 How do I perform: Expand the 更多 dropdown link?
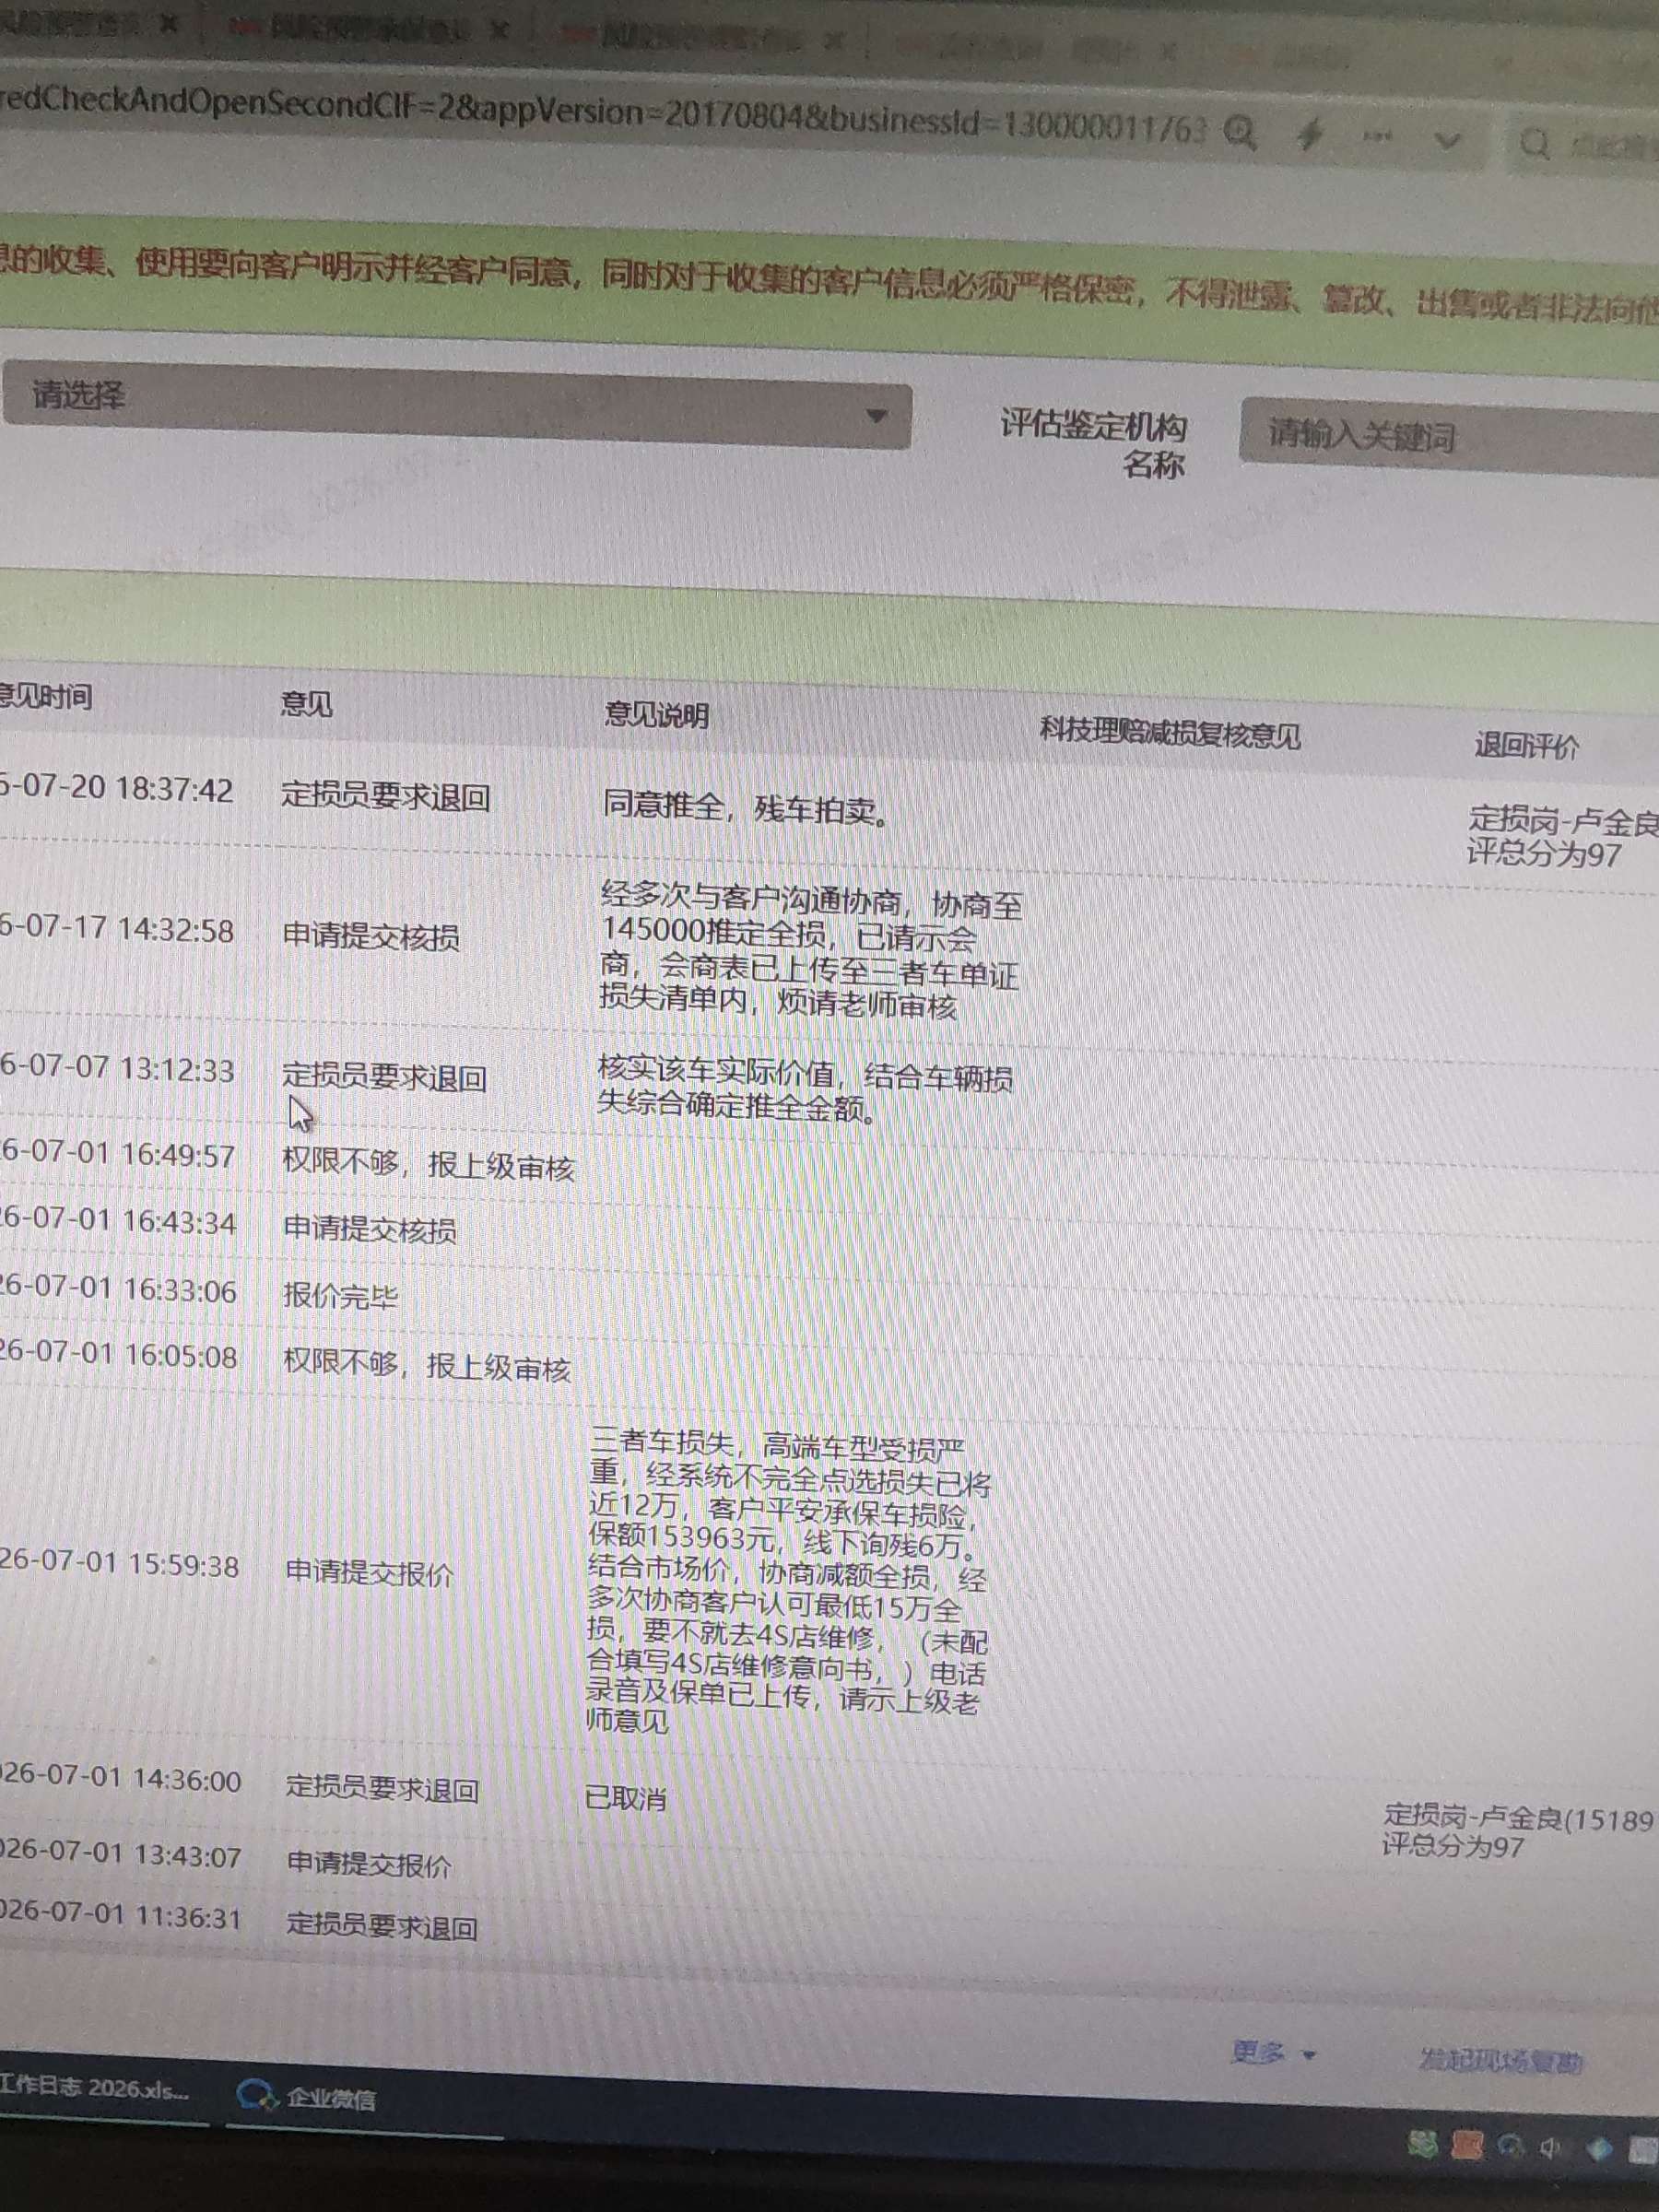coord(1272,2053)
